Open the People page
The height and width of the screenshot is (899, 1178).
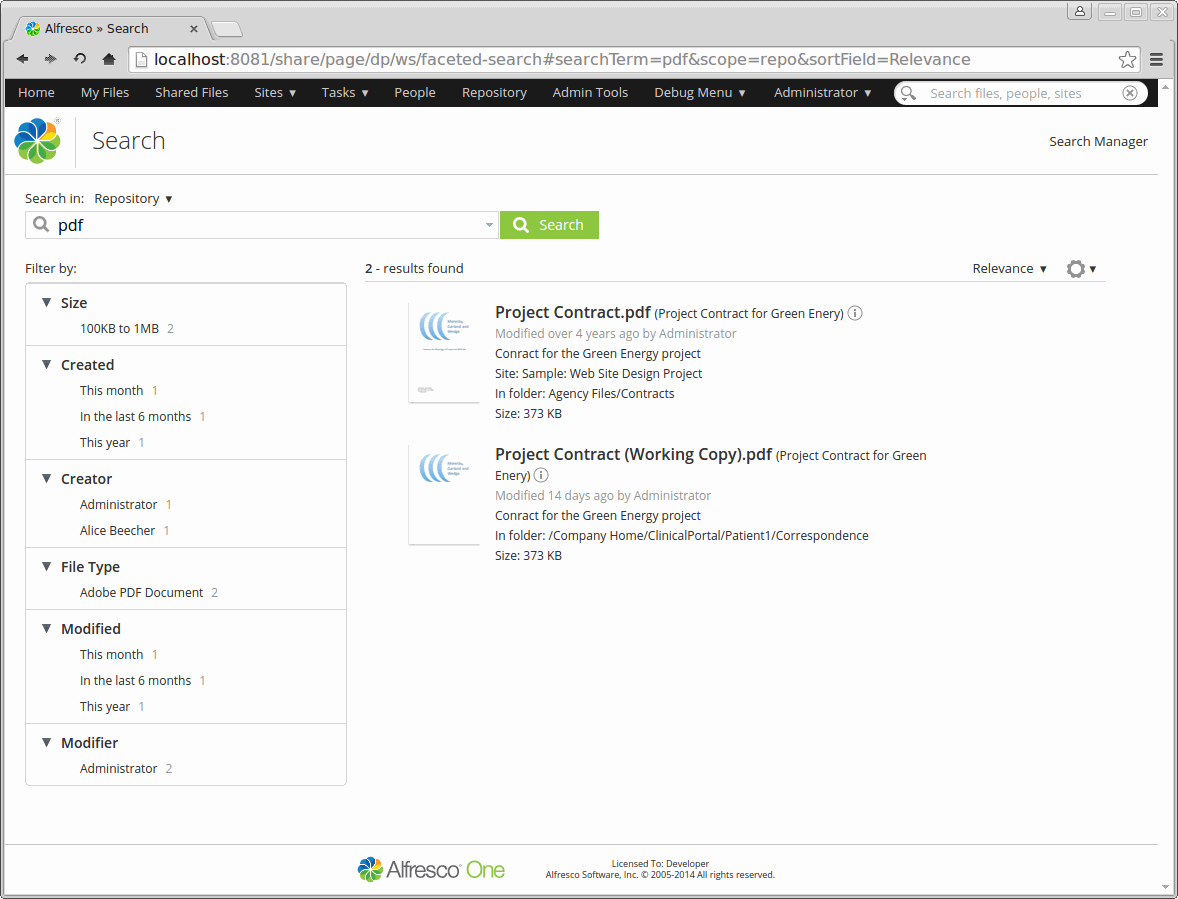coord(415,92)
